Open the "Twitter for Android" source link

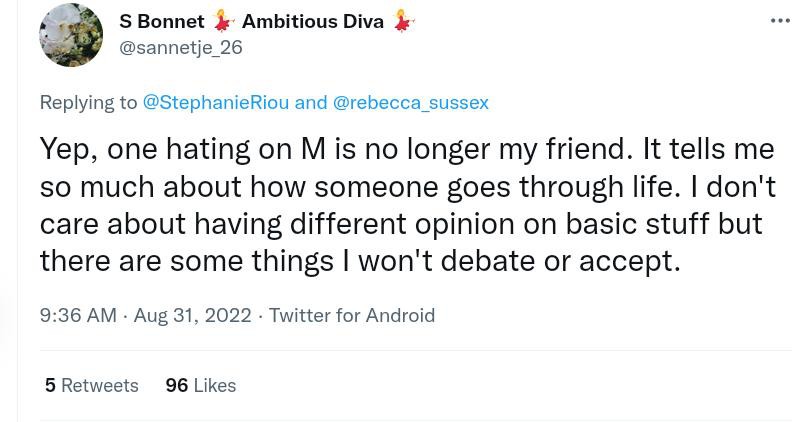(352, 315)
